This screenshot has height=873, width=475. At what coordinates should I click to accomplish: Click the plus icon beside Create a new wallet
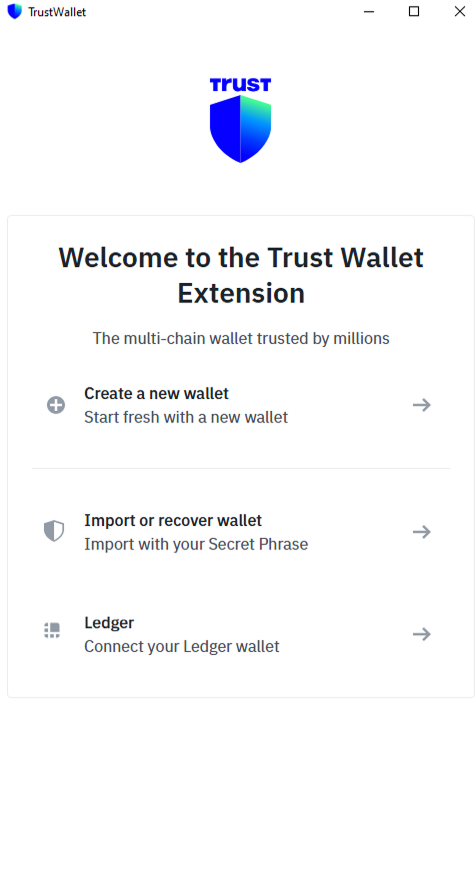coord(56,405)
